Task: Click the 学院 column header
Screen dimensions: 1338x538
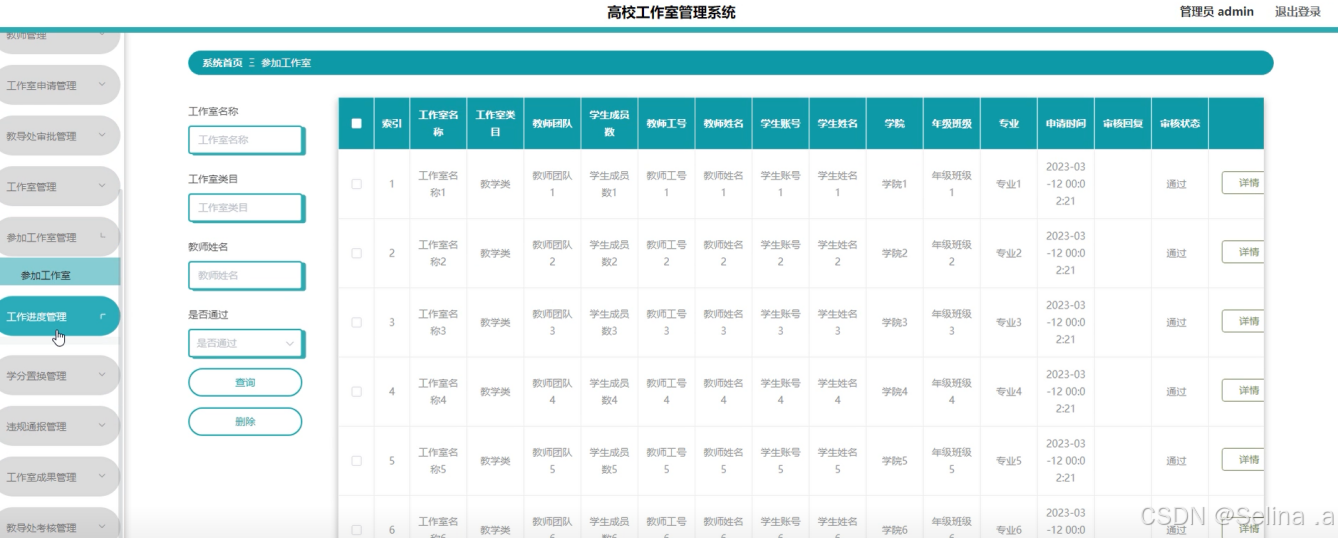Action: coord(894,124)
